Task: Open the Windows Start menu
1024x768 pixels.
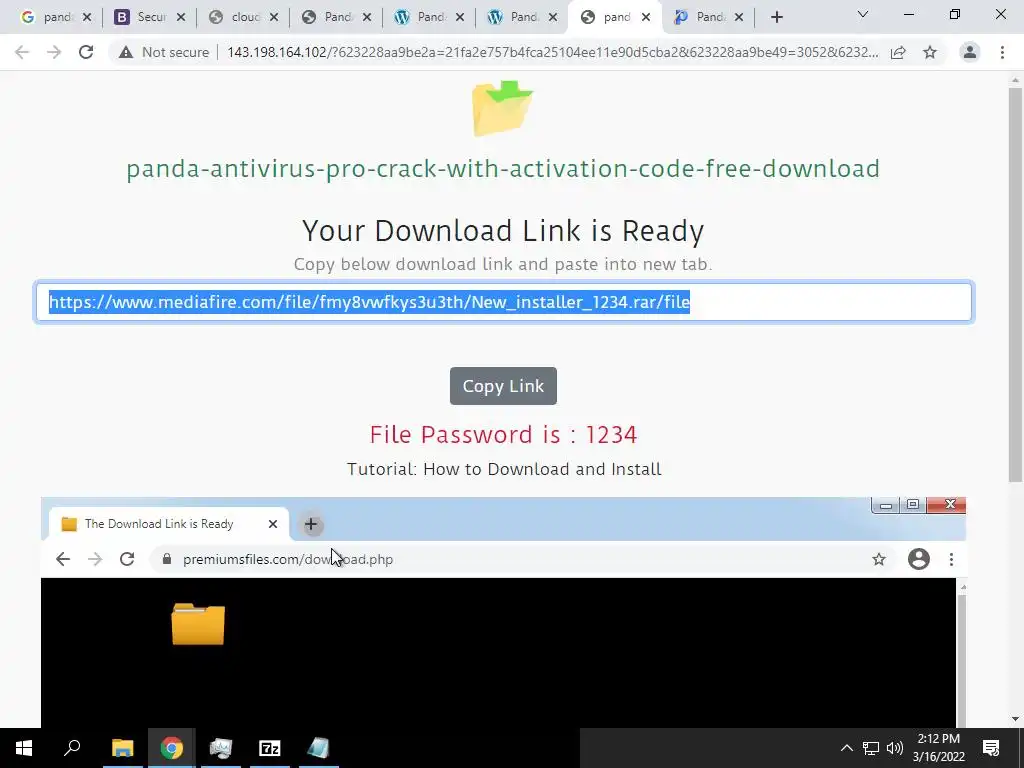Action: 24,748
